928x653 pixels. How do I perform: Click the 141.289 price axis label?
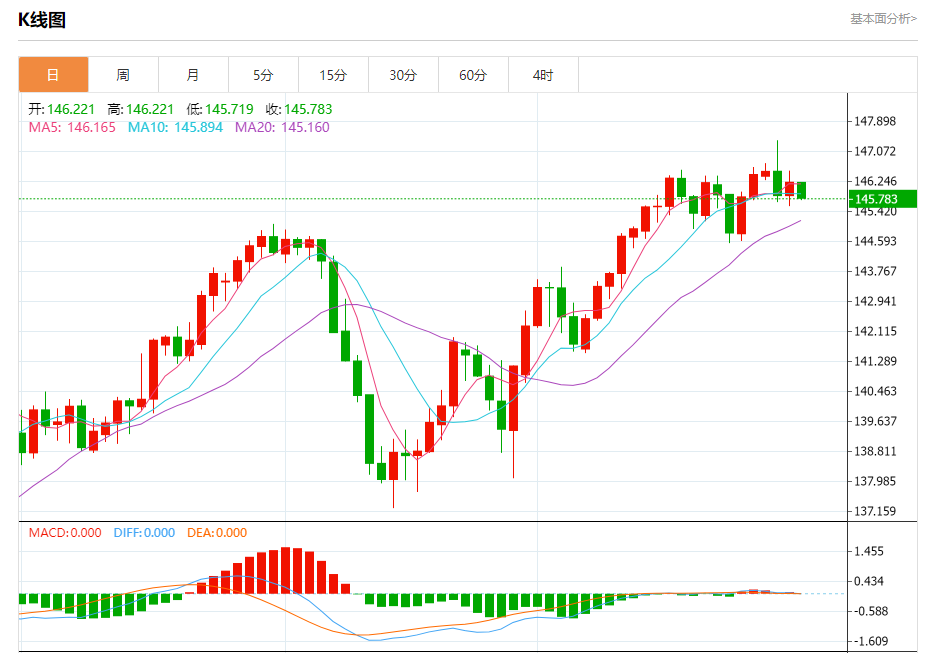click(x=875, y=361)
